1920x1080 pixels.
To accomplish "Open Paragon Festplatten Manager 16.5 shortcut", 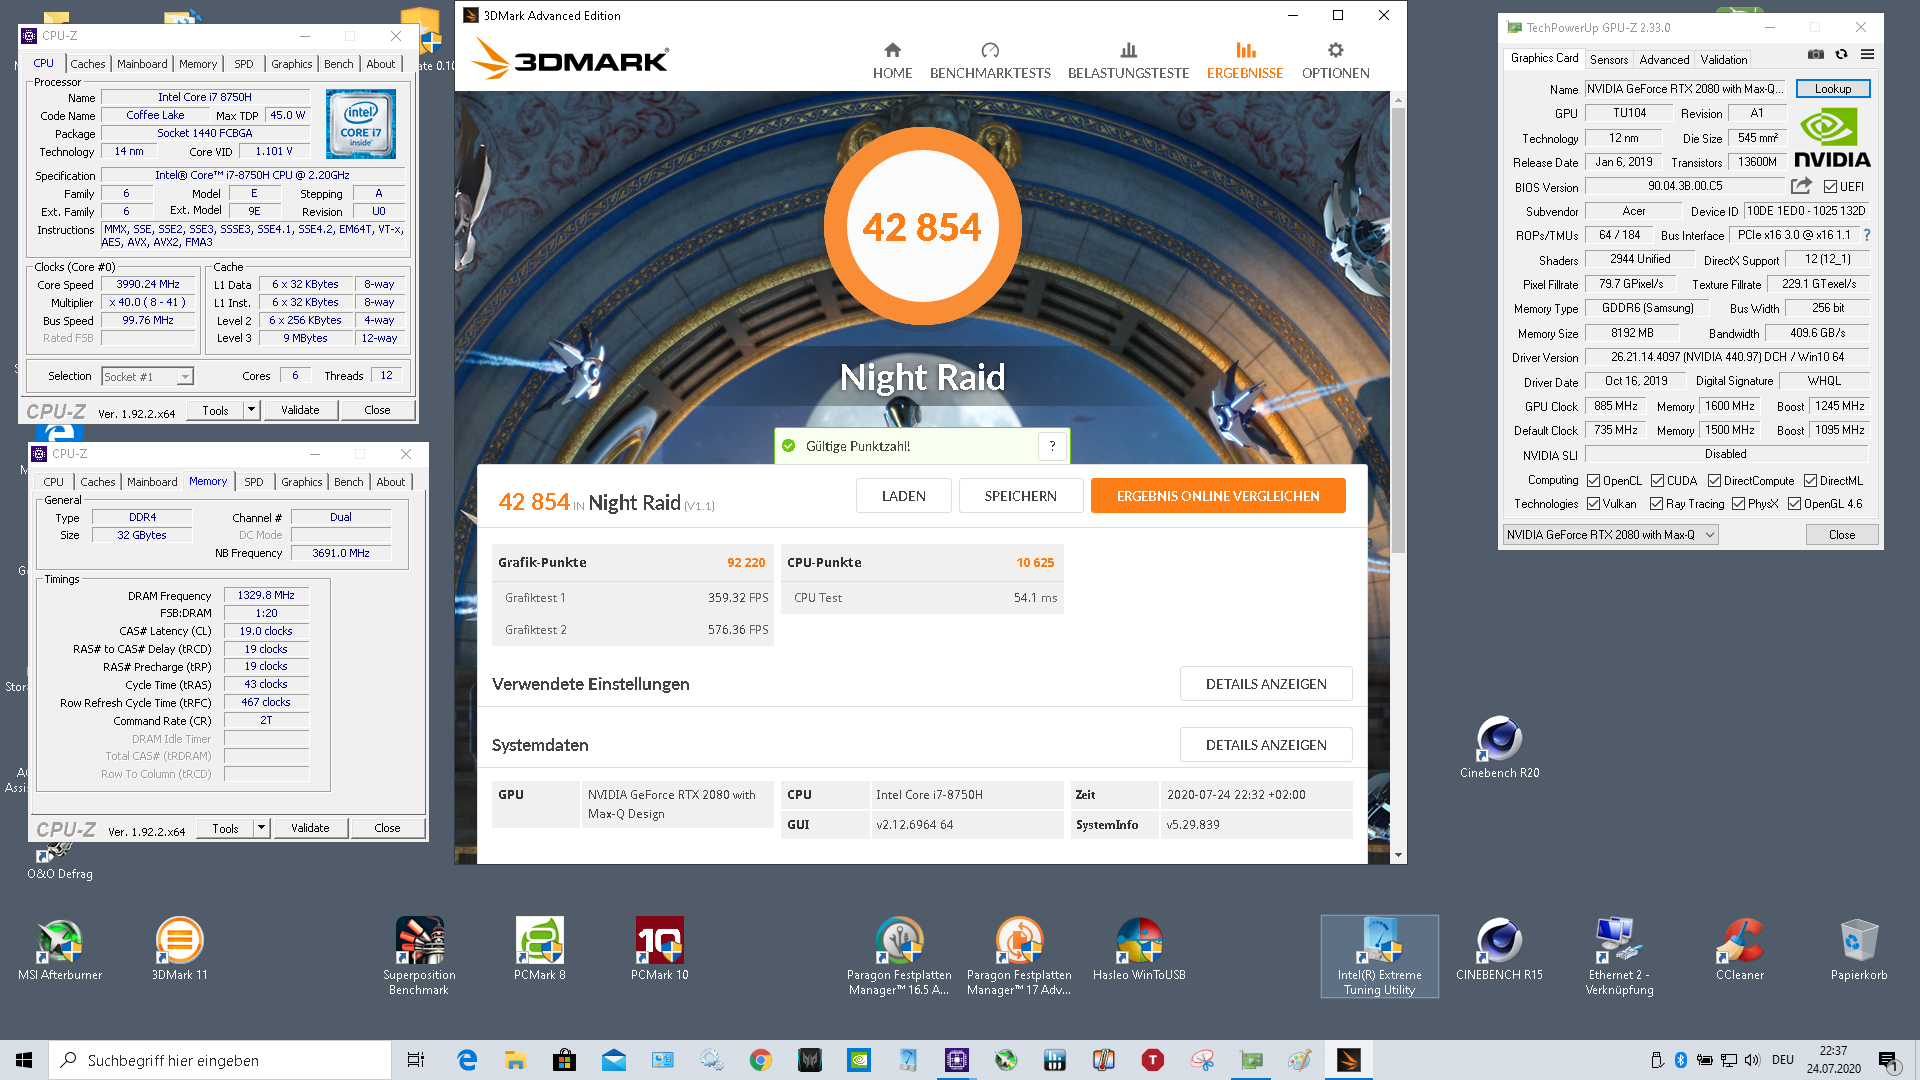I will click(899, 956).
